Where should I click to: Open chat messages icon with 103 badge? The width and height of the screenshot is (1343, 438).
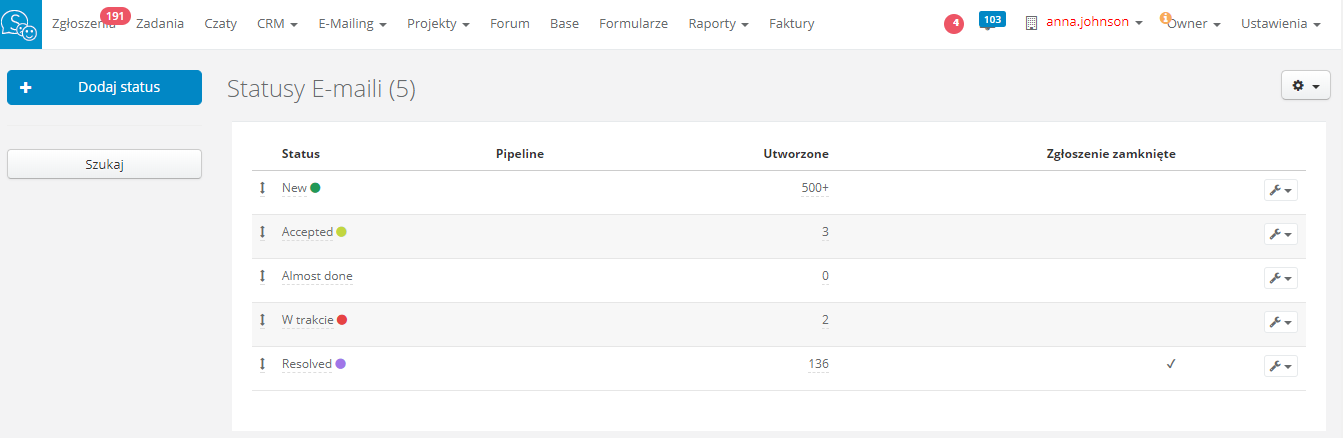click(x=991, y=22)
